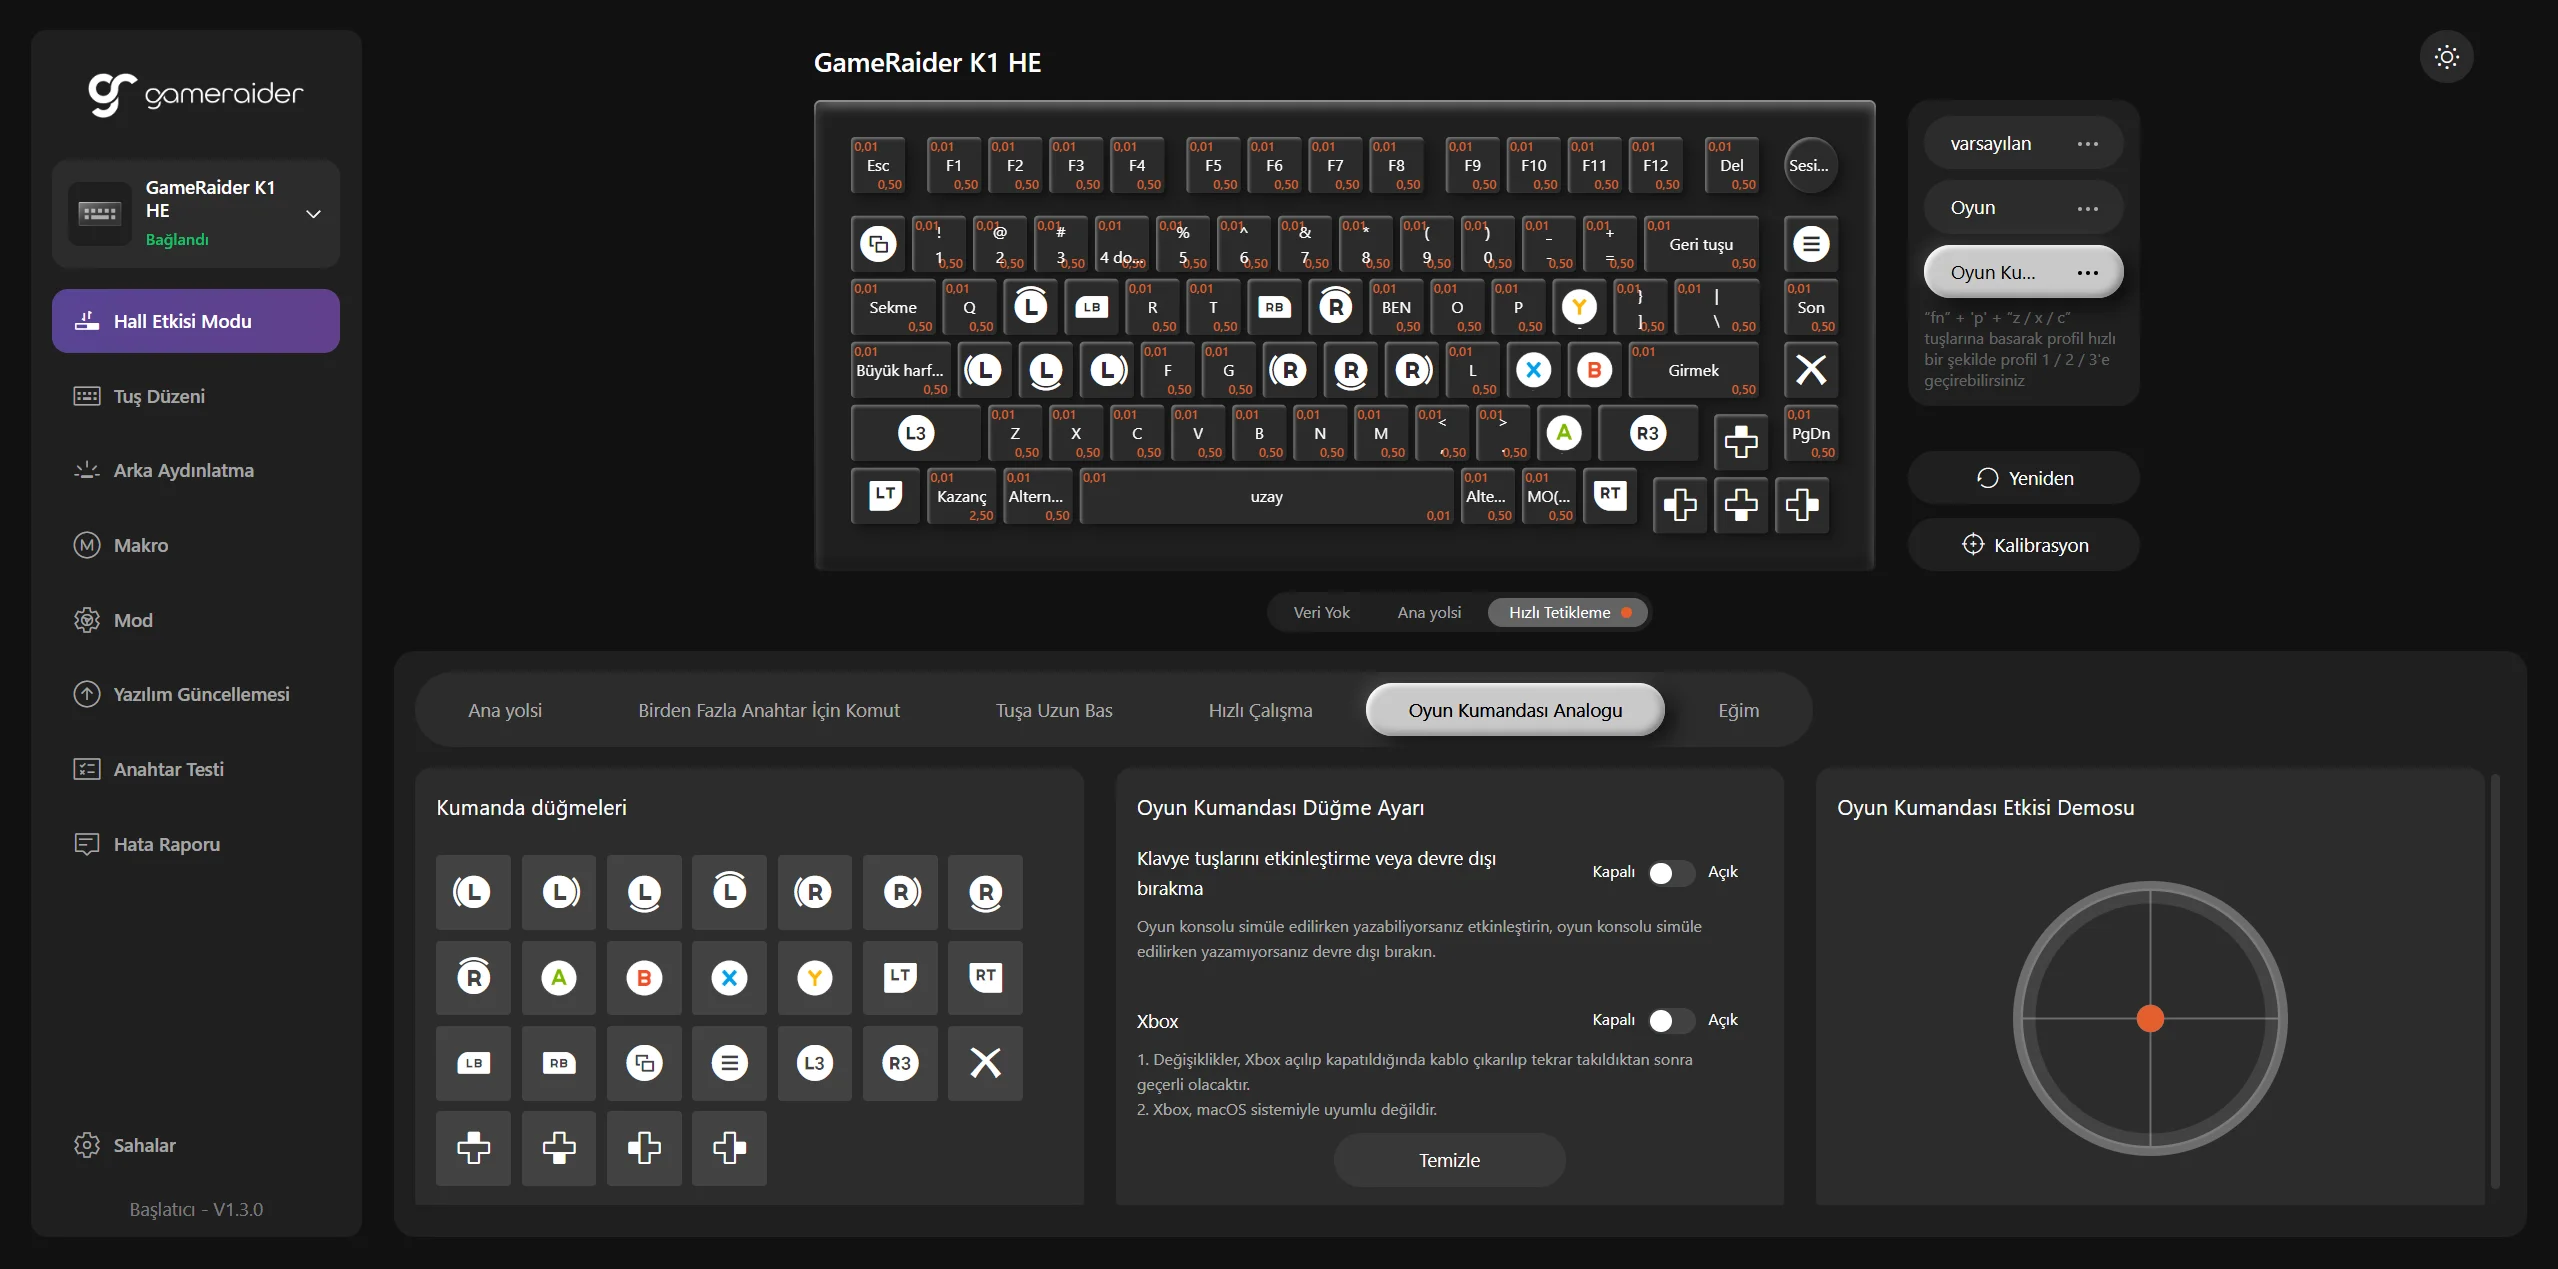Image resolution: width=2558 pixels, height=1269 pixels.
Task: Expand the GameRaider K1 HE device dropdown
Action: [x=313, y=214]
